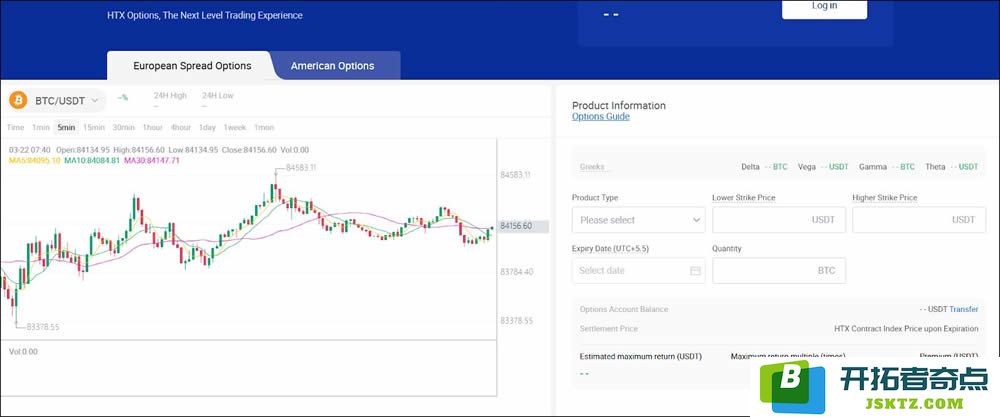The width and height of the screenshot is (1000, 417).
Task: Click the 84583.11 high marker on chart
Action: 301,168
